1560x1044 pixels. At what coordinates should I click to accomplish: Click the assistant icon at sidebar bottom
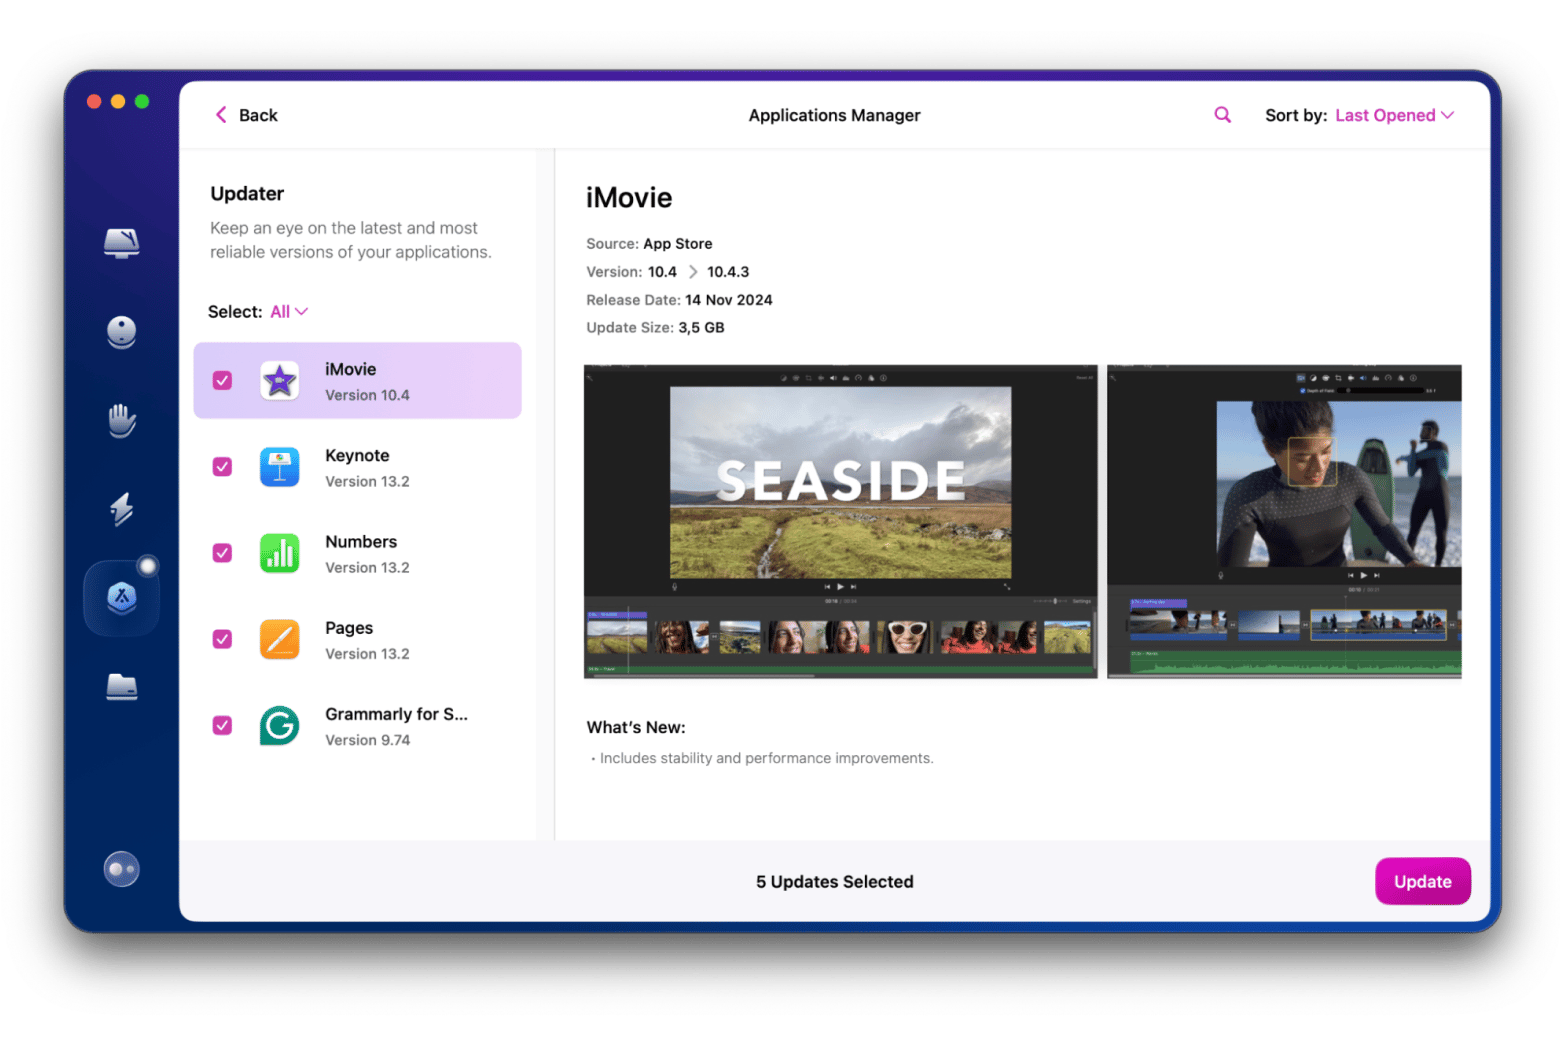coord(121,869)
